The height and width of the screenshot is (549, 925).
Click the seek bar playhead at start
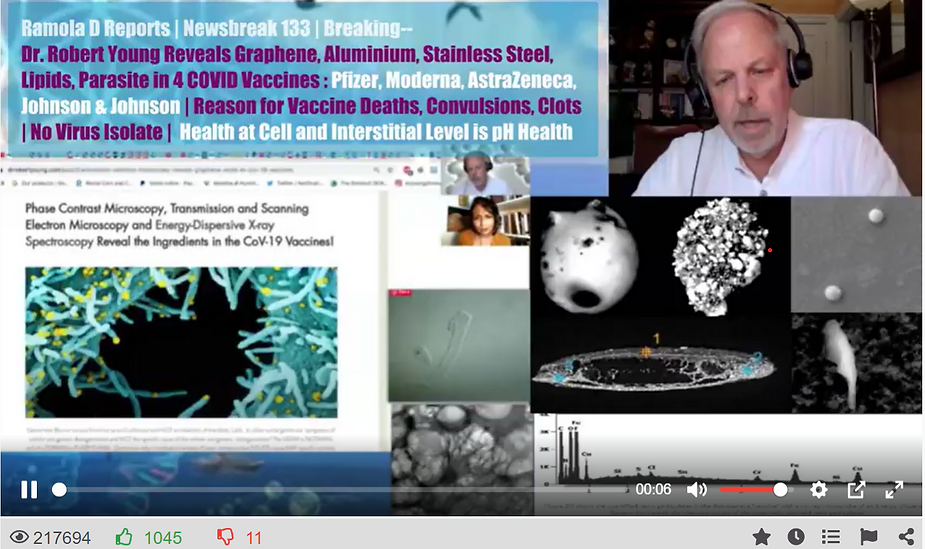tap(59, 490)
